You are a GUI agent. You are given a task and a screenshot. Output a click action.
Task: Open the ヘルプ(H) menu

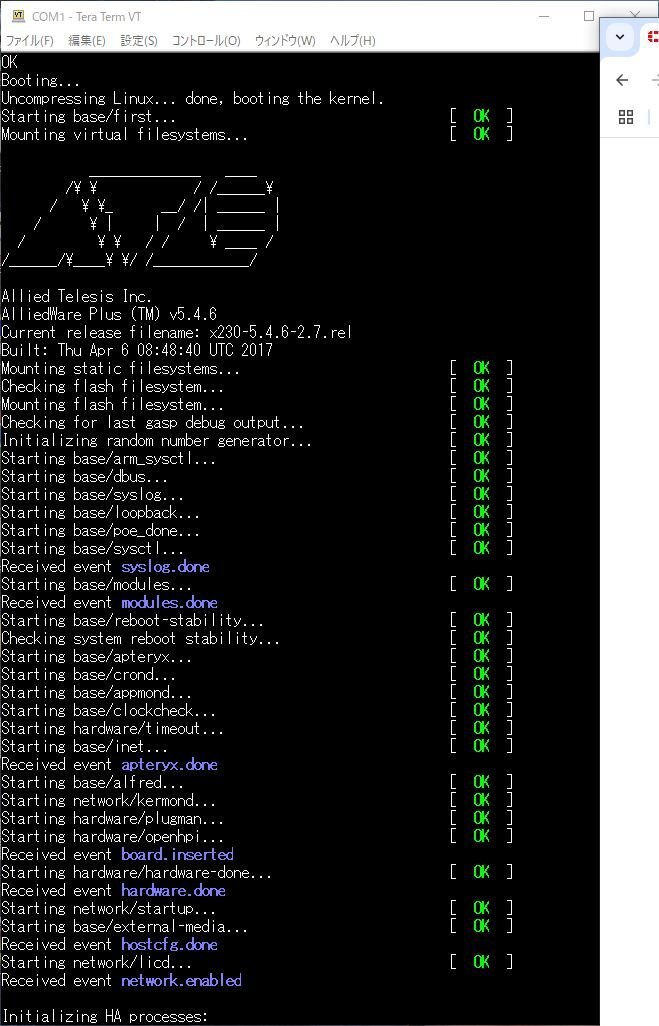pyautogui.click(x=353, y=41)
